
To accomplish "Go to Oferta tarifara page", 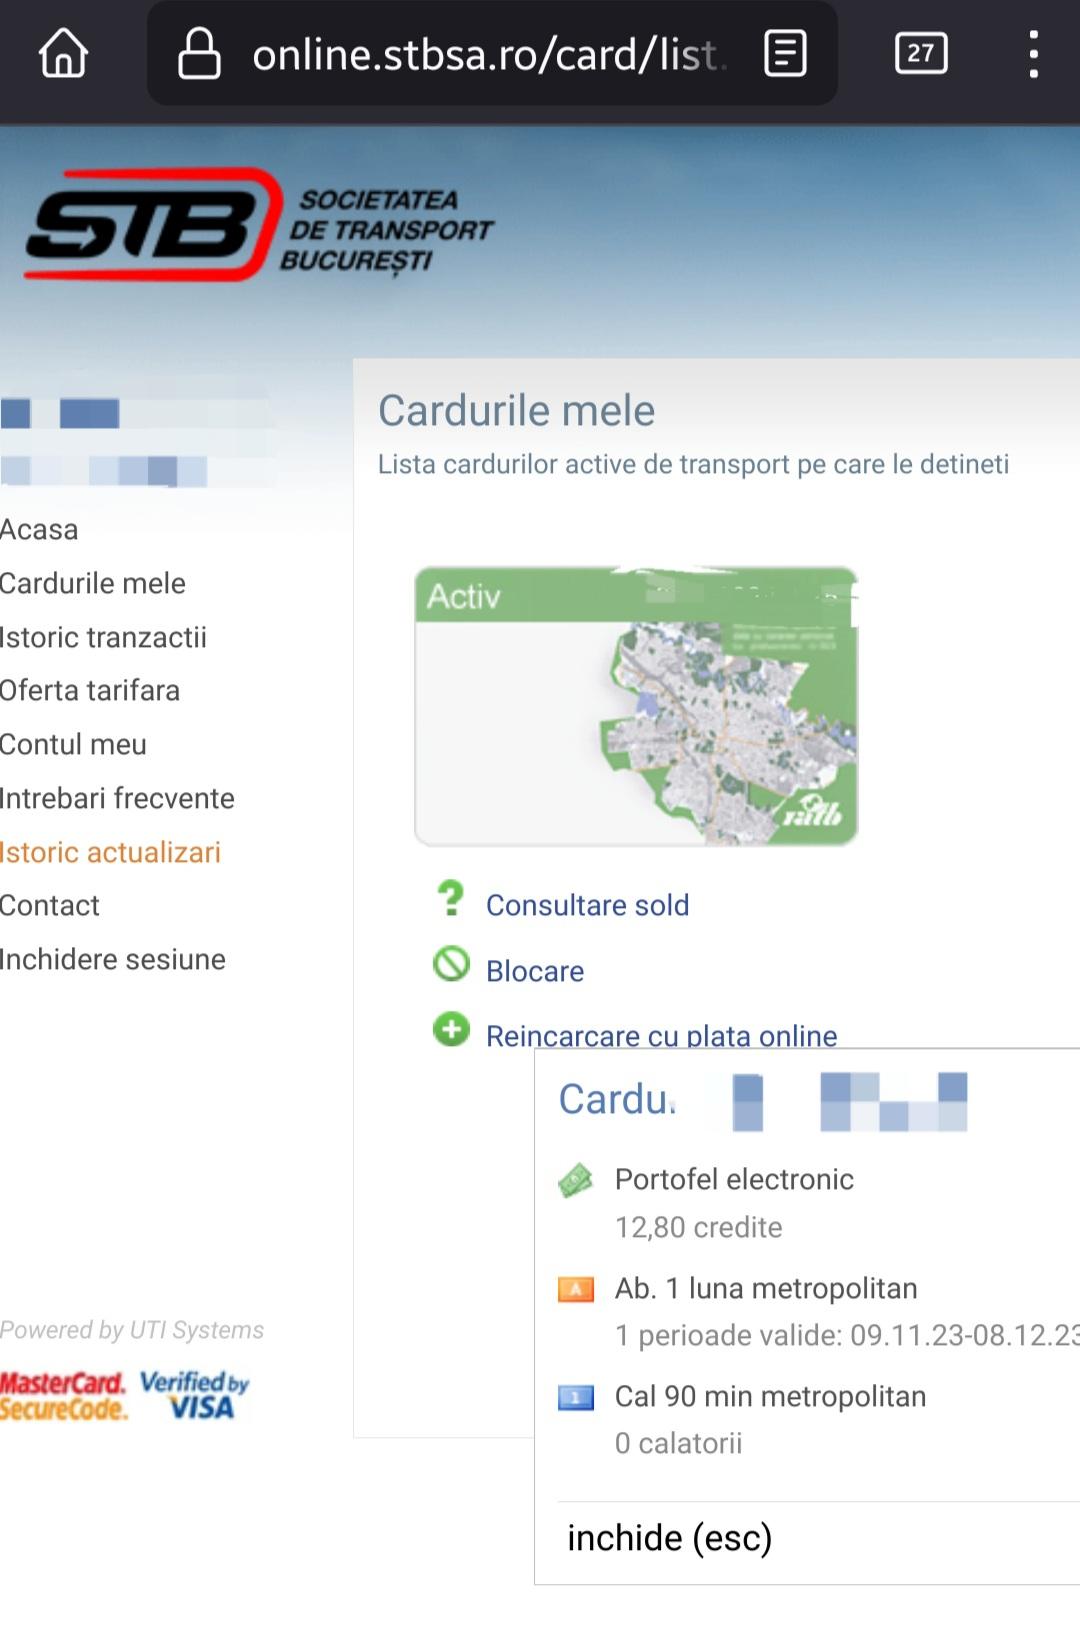I will pyautogui.click(x=90, y=691).
